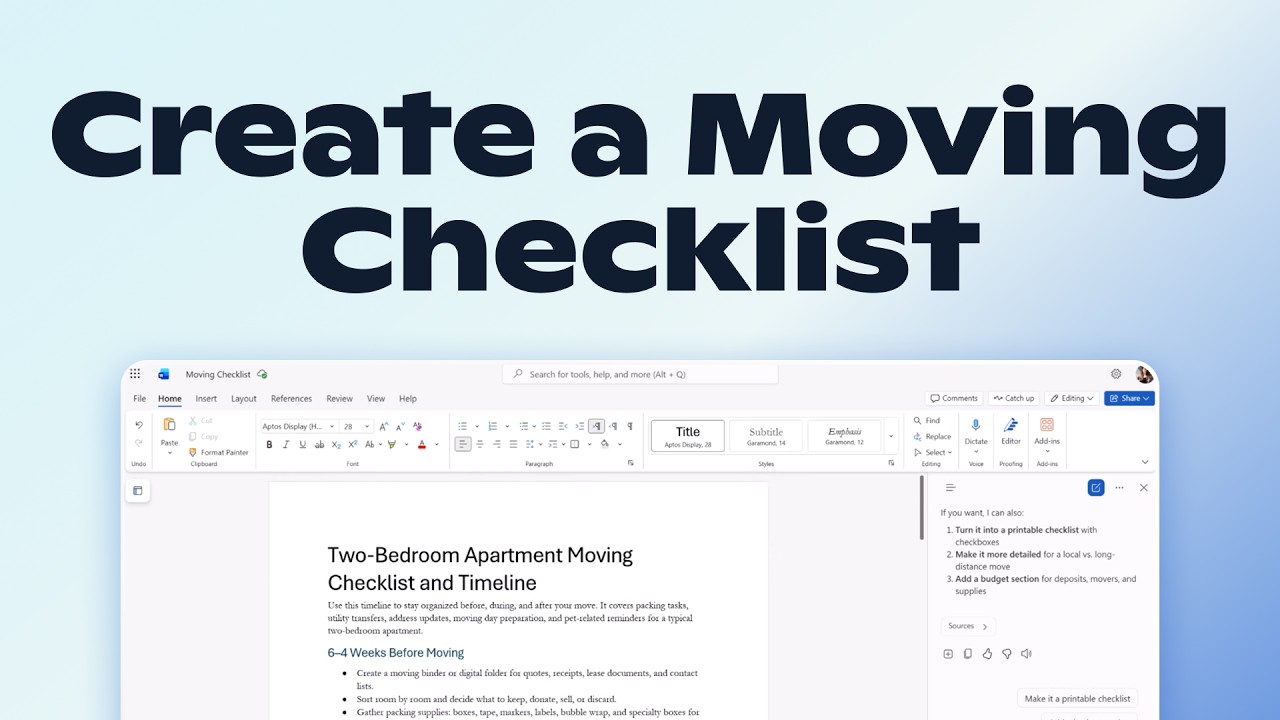Give thumbs down to response
1280x720 pixels.
(x=1006, y=654)
